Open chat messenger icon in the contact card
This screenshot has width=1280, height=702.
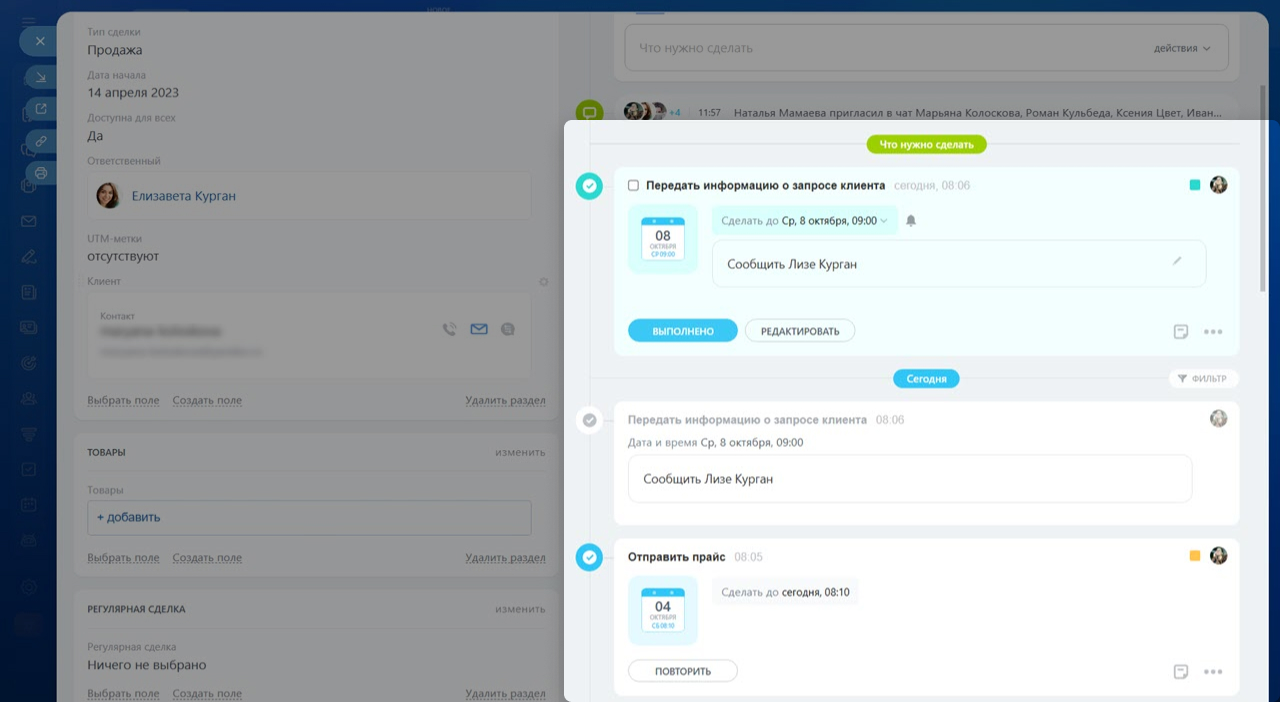coord(508,329)
